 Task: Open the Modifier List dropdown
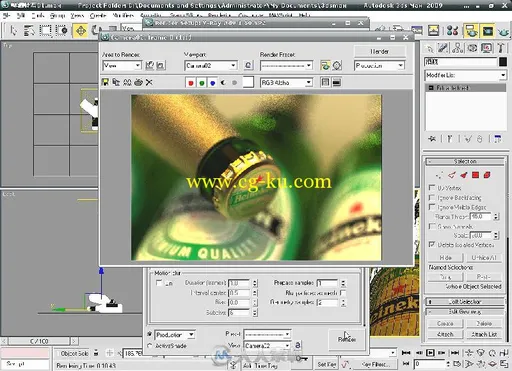coord(466,75)
